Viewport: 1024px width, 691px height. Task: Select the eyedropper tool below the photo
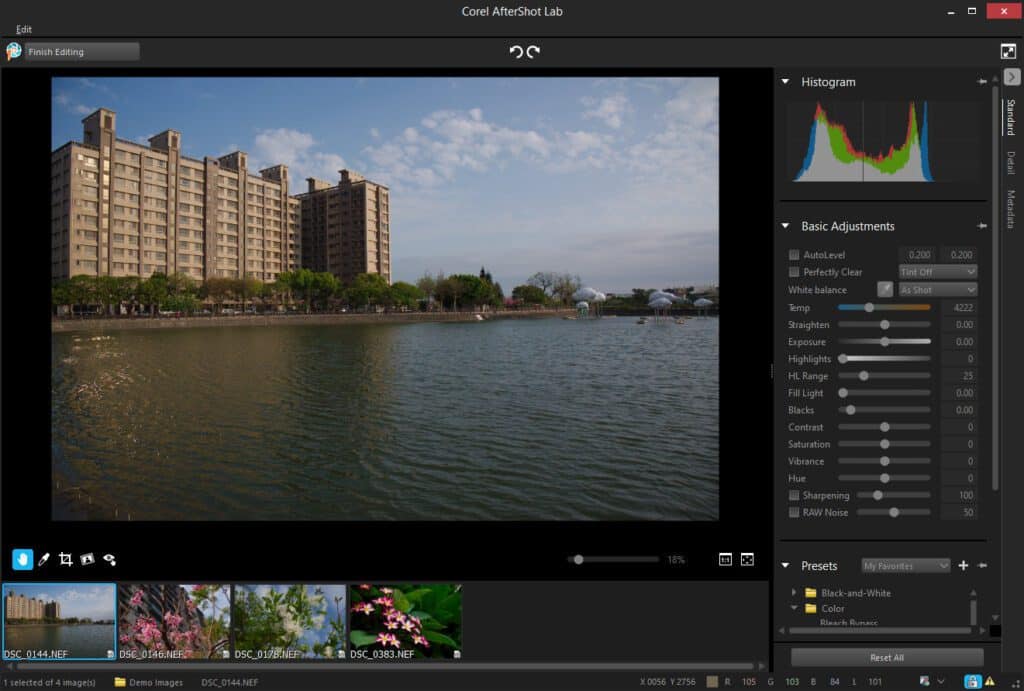pos(44,560)
